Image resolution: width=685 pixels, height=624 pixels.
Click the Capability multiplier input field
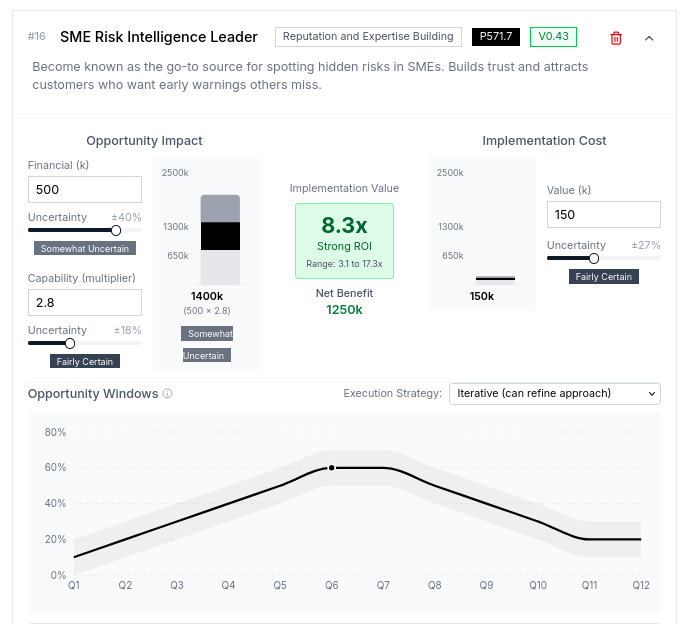click(x=85, y=303)
